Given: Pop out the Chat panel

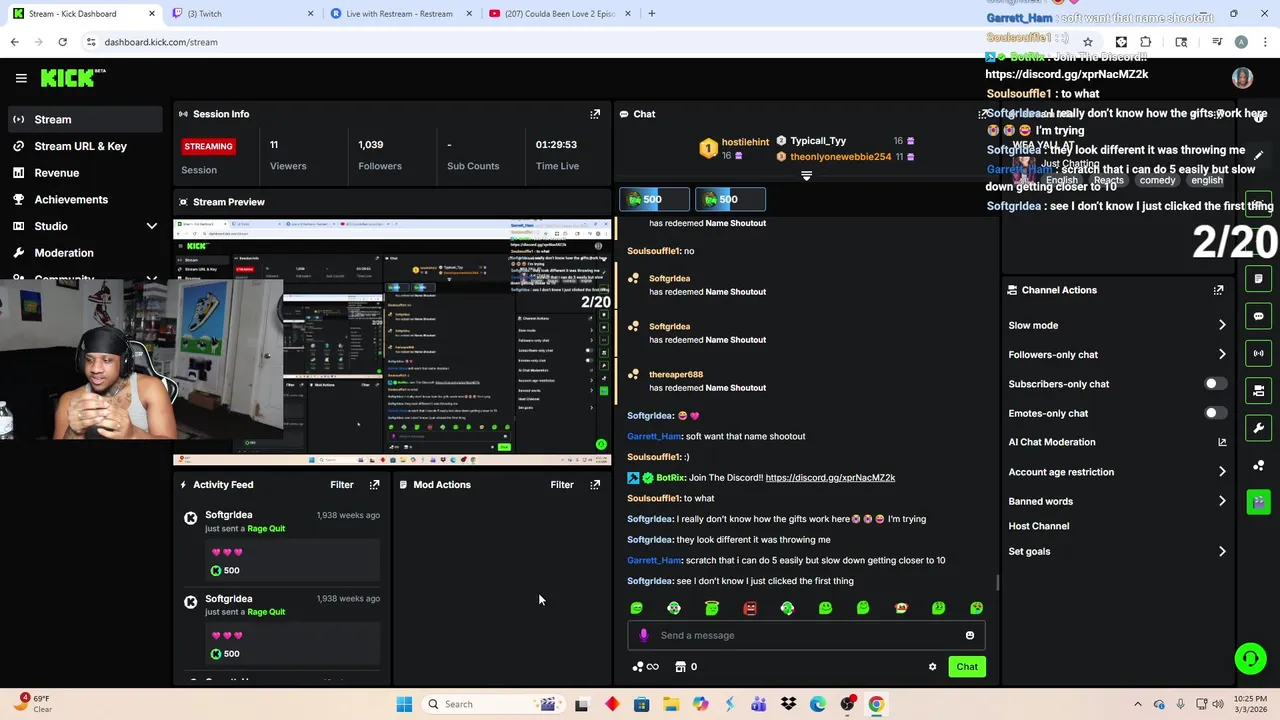Looking at the screenshot, I should tap(985, 114).
